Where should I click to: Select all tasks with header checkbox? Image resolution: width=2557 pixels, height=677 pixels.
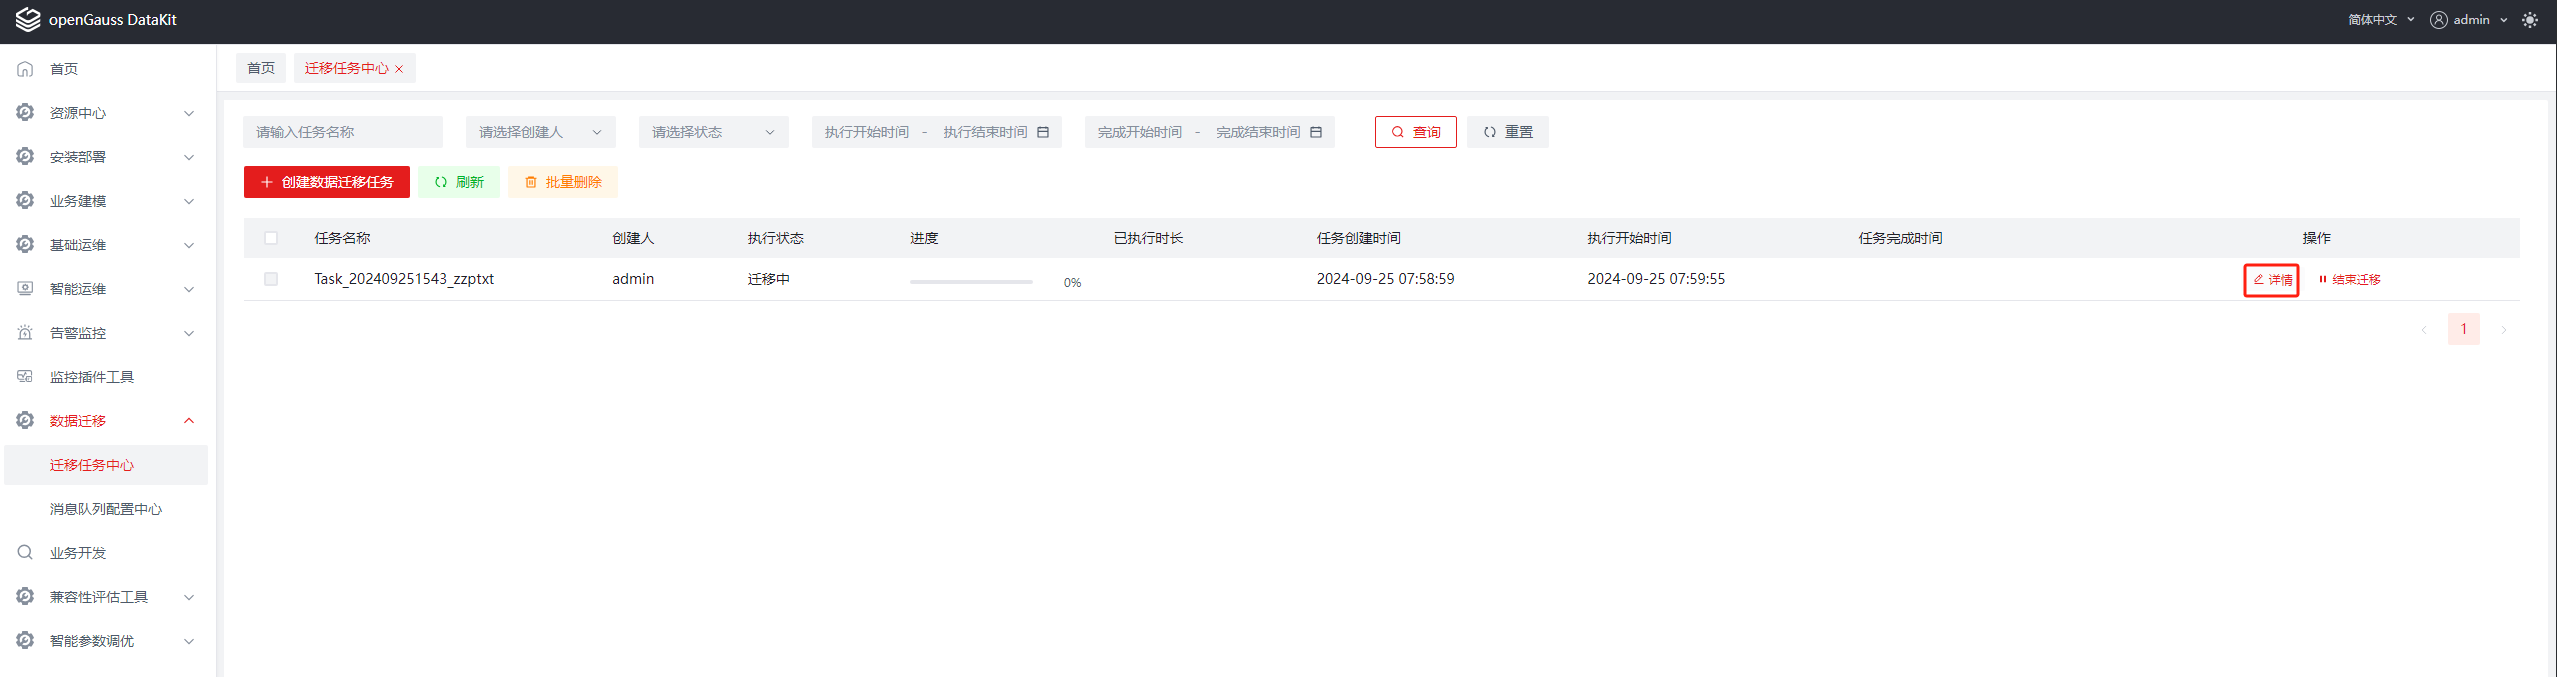click(271, 238)
